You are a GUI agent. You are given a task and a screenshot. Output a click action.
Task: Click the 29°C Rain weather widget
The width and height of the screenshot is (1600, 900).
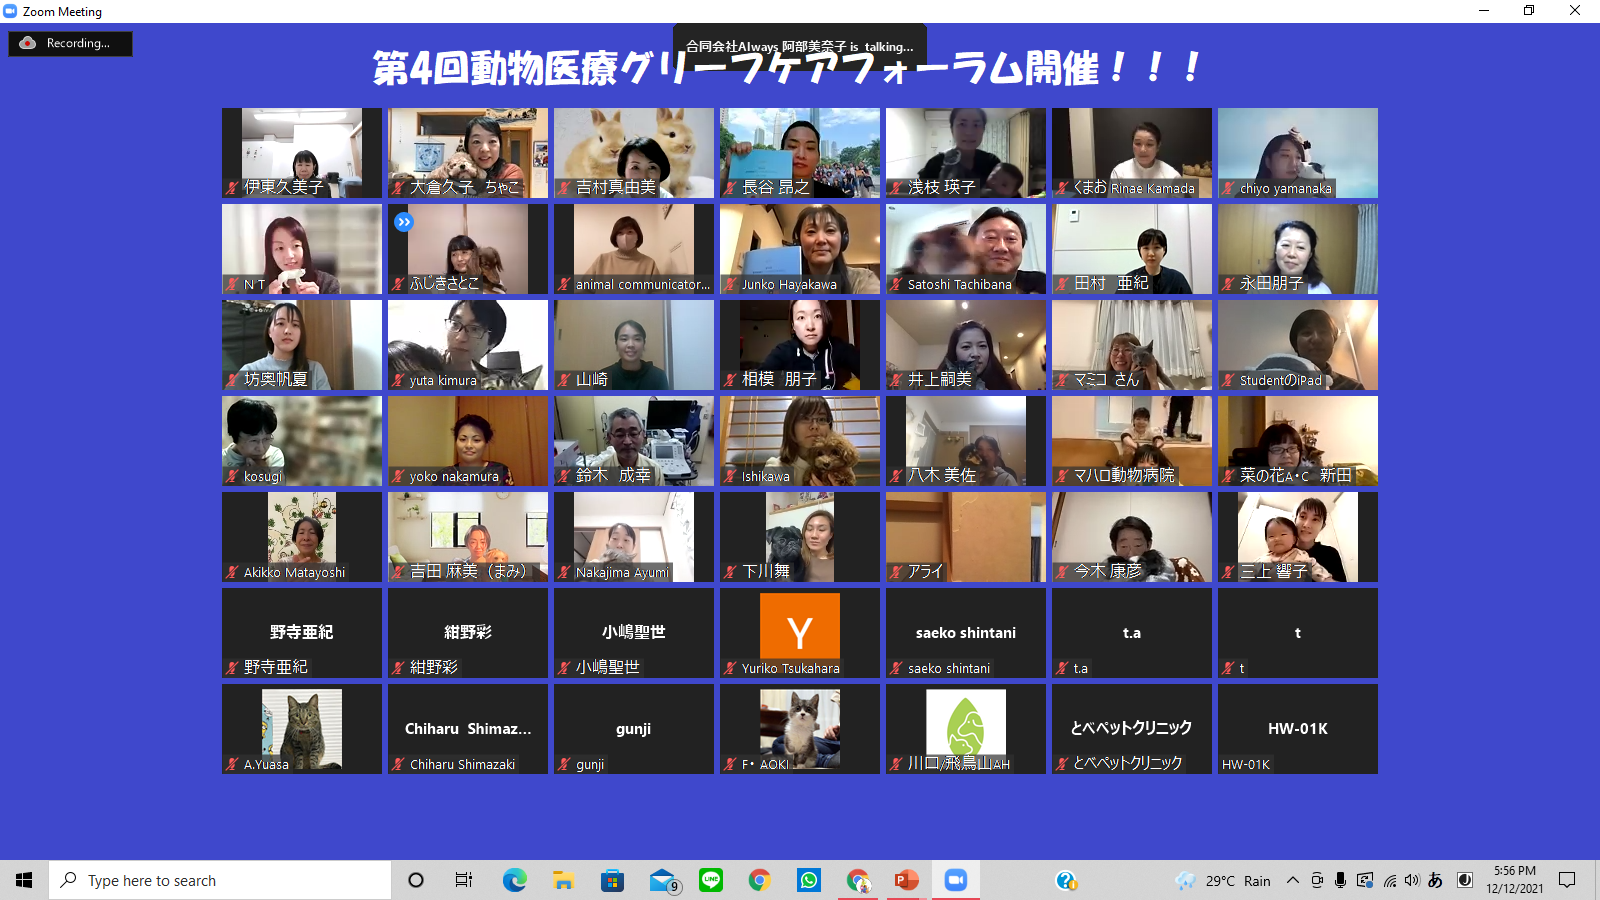[x=1223, y=880]
